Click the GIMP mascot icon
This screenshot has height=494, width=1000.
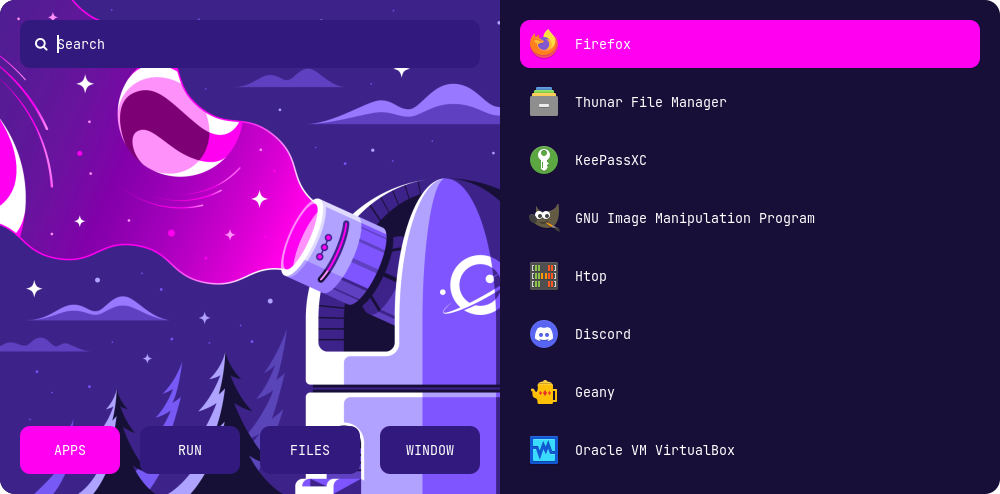tap(544, 218)
